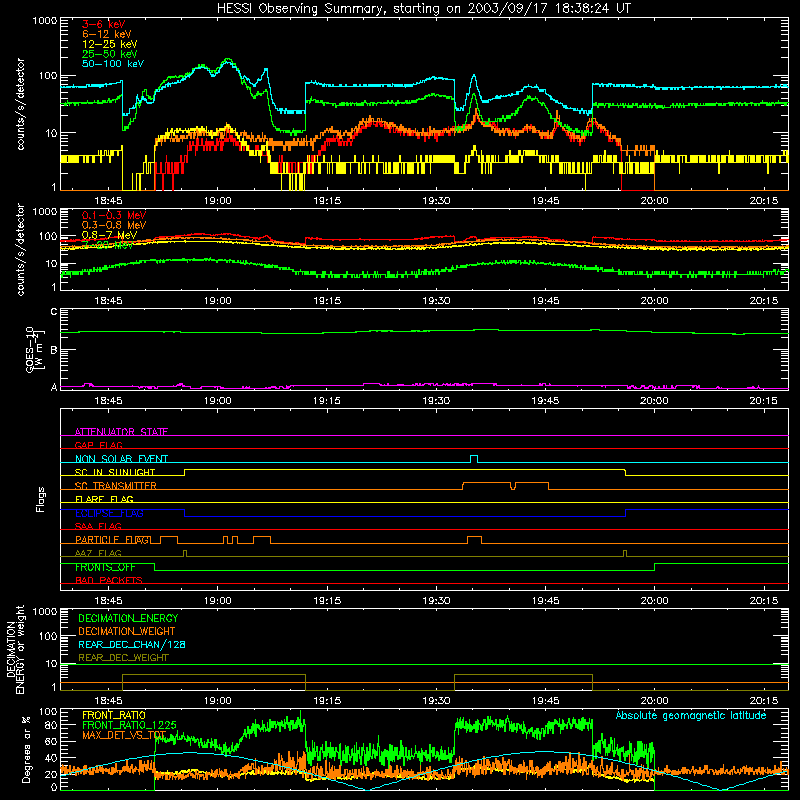This screenshot has height=800, width=800.
Task: Click the NON_SOLAR_EVENT flag label
Action: [x=121, y=459]
